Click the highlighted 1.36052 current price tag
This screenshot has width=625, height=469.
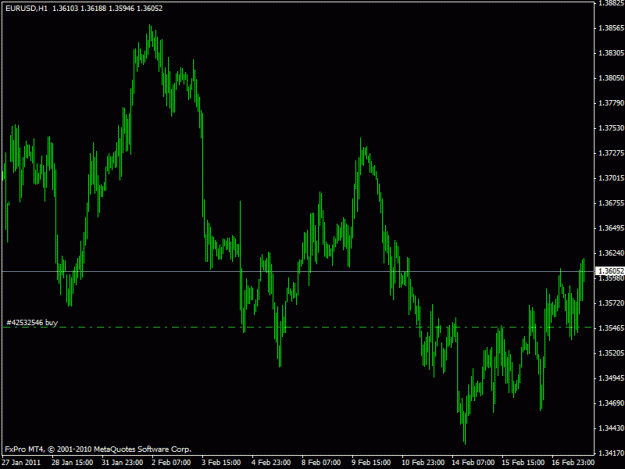pos(610,271)
